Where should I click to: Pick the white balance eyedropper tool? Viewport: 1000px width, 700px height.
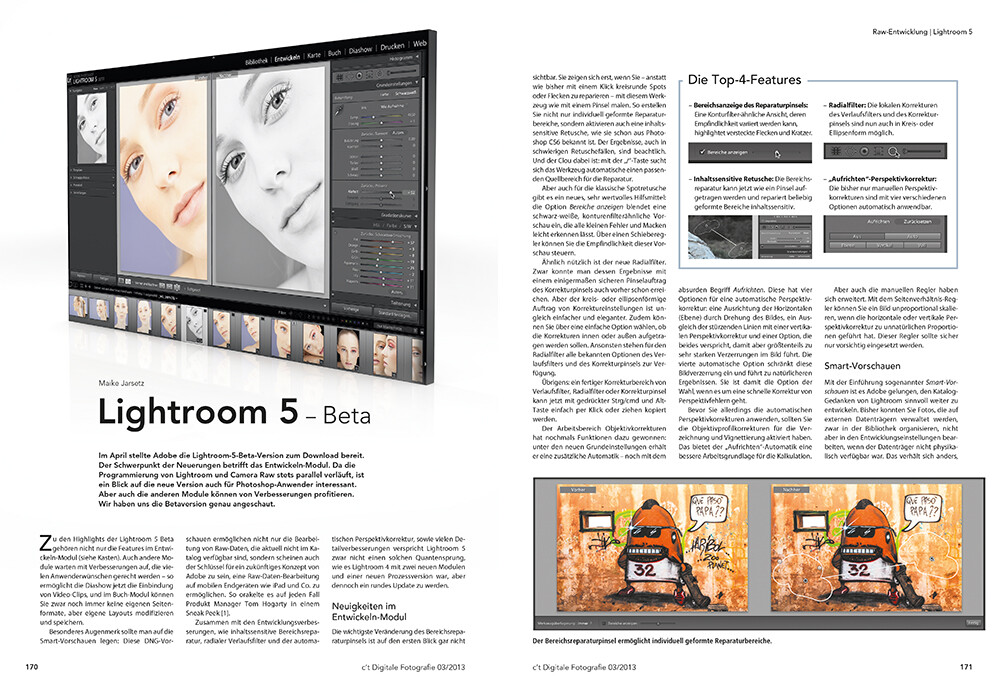[339, 112]
